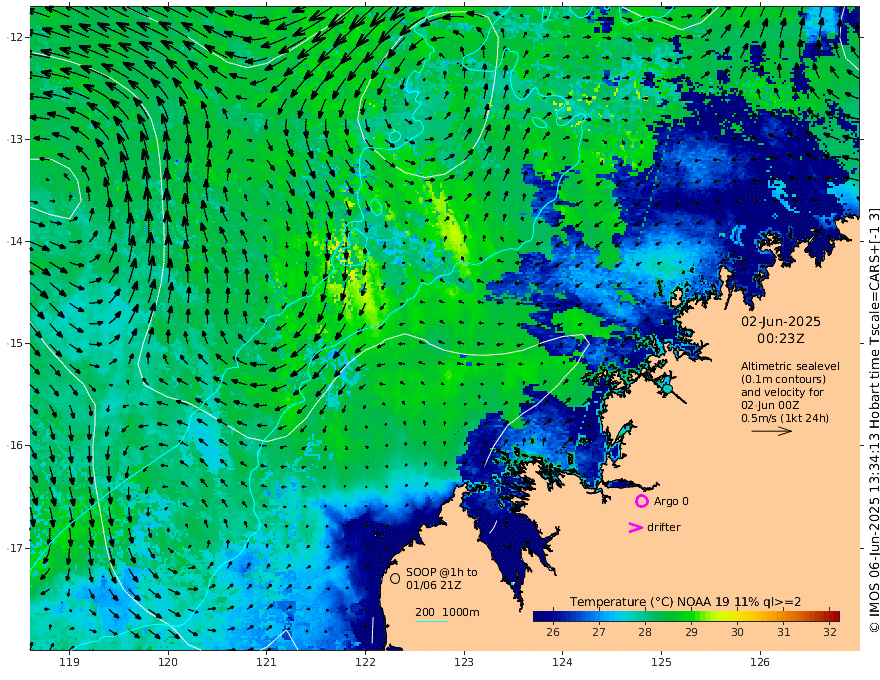
Task: Click the vertical IMOS copyright timestamp text
Action: 873,420
